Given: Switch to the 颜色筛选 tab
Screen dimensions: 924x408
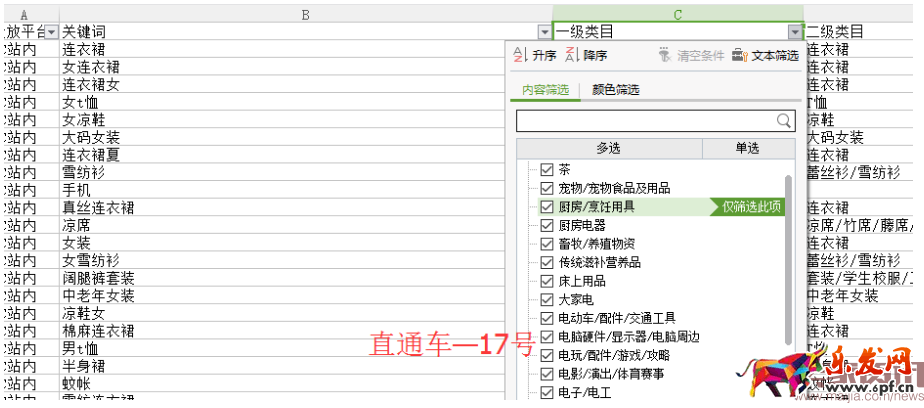Looking at the screenshot, I should [616, 90].
